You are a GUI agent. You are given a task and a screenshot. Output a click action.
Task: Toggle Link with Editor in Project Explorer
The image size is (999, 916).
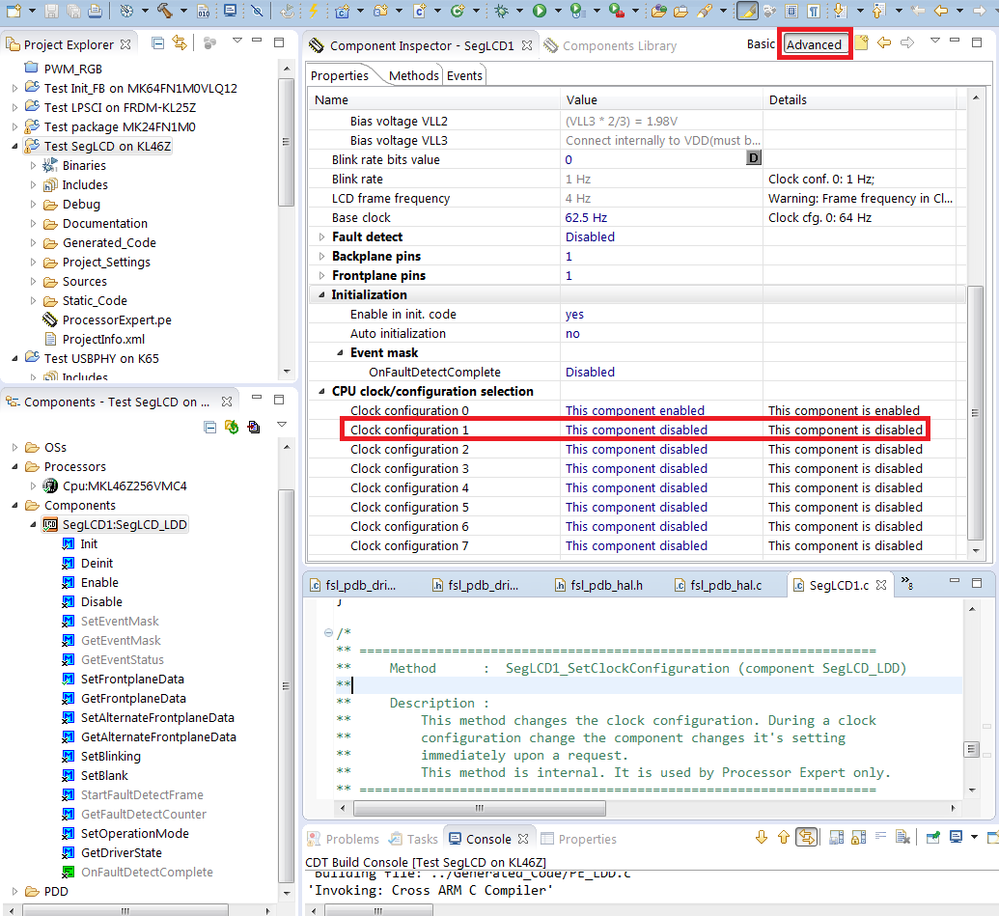pos(180,43)
